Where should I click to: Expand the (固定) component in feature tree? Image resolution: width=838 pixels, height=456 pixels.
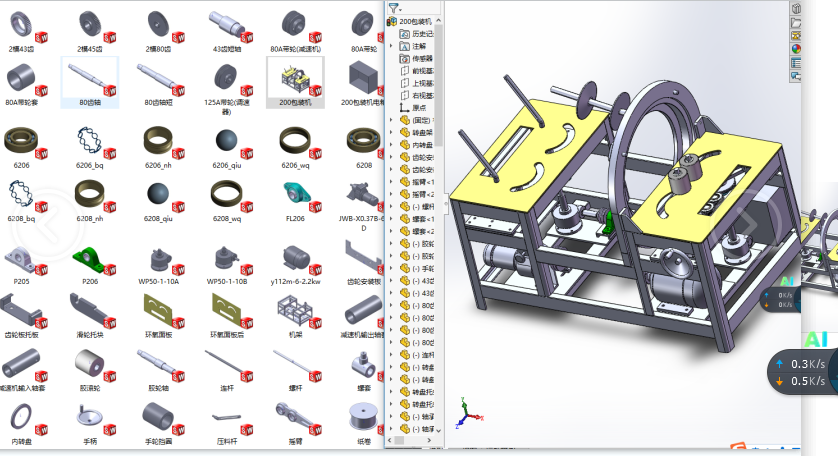(x=391, y=120)
